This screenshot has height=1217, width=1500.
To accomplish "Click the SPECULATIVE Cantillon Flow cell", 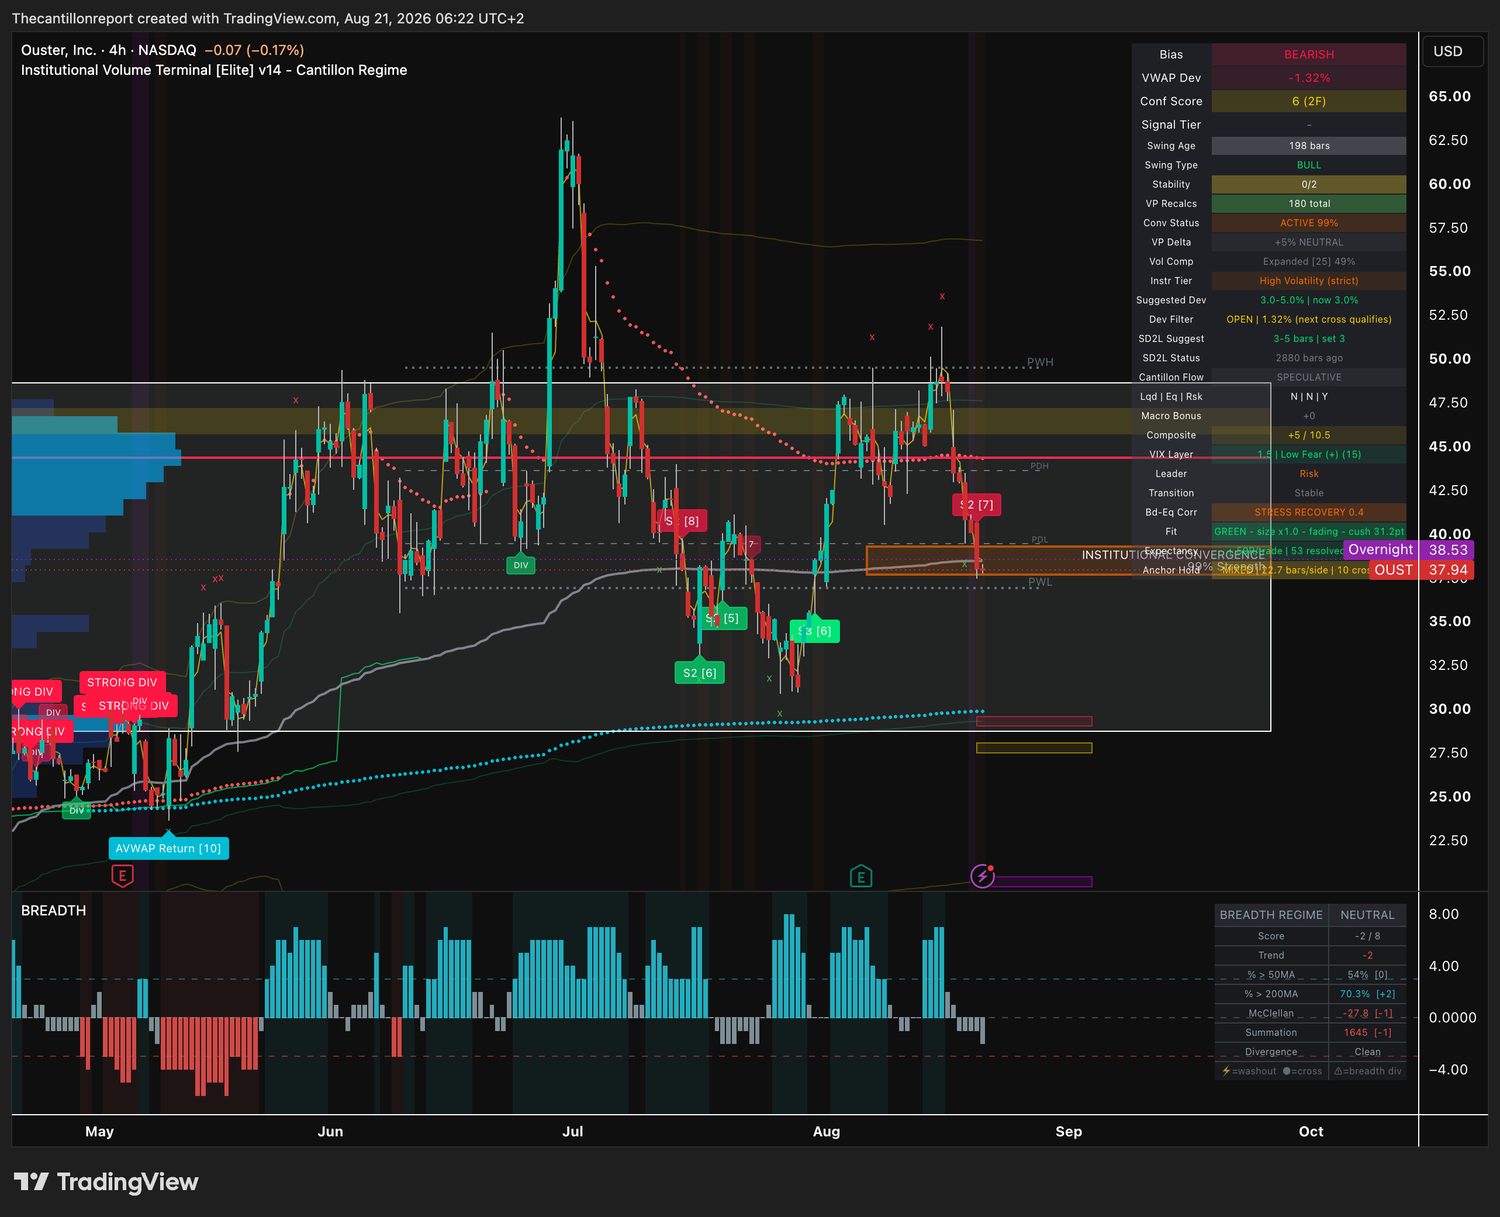I will [1309, 377].
